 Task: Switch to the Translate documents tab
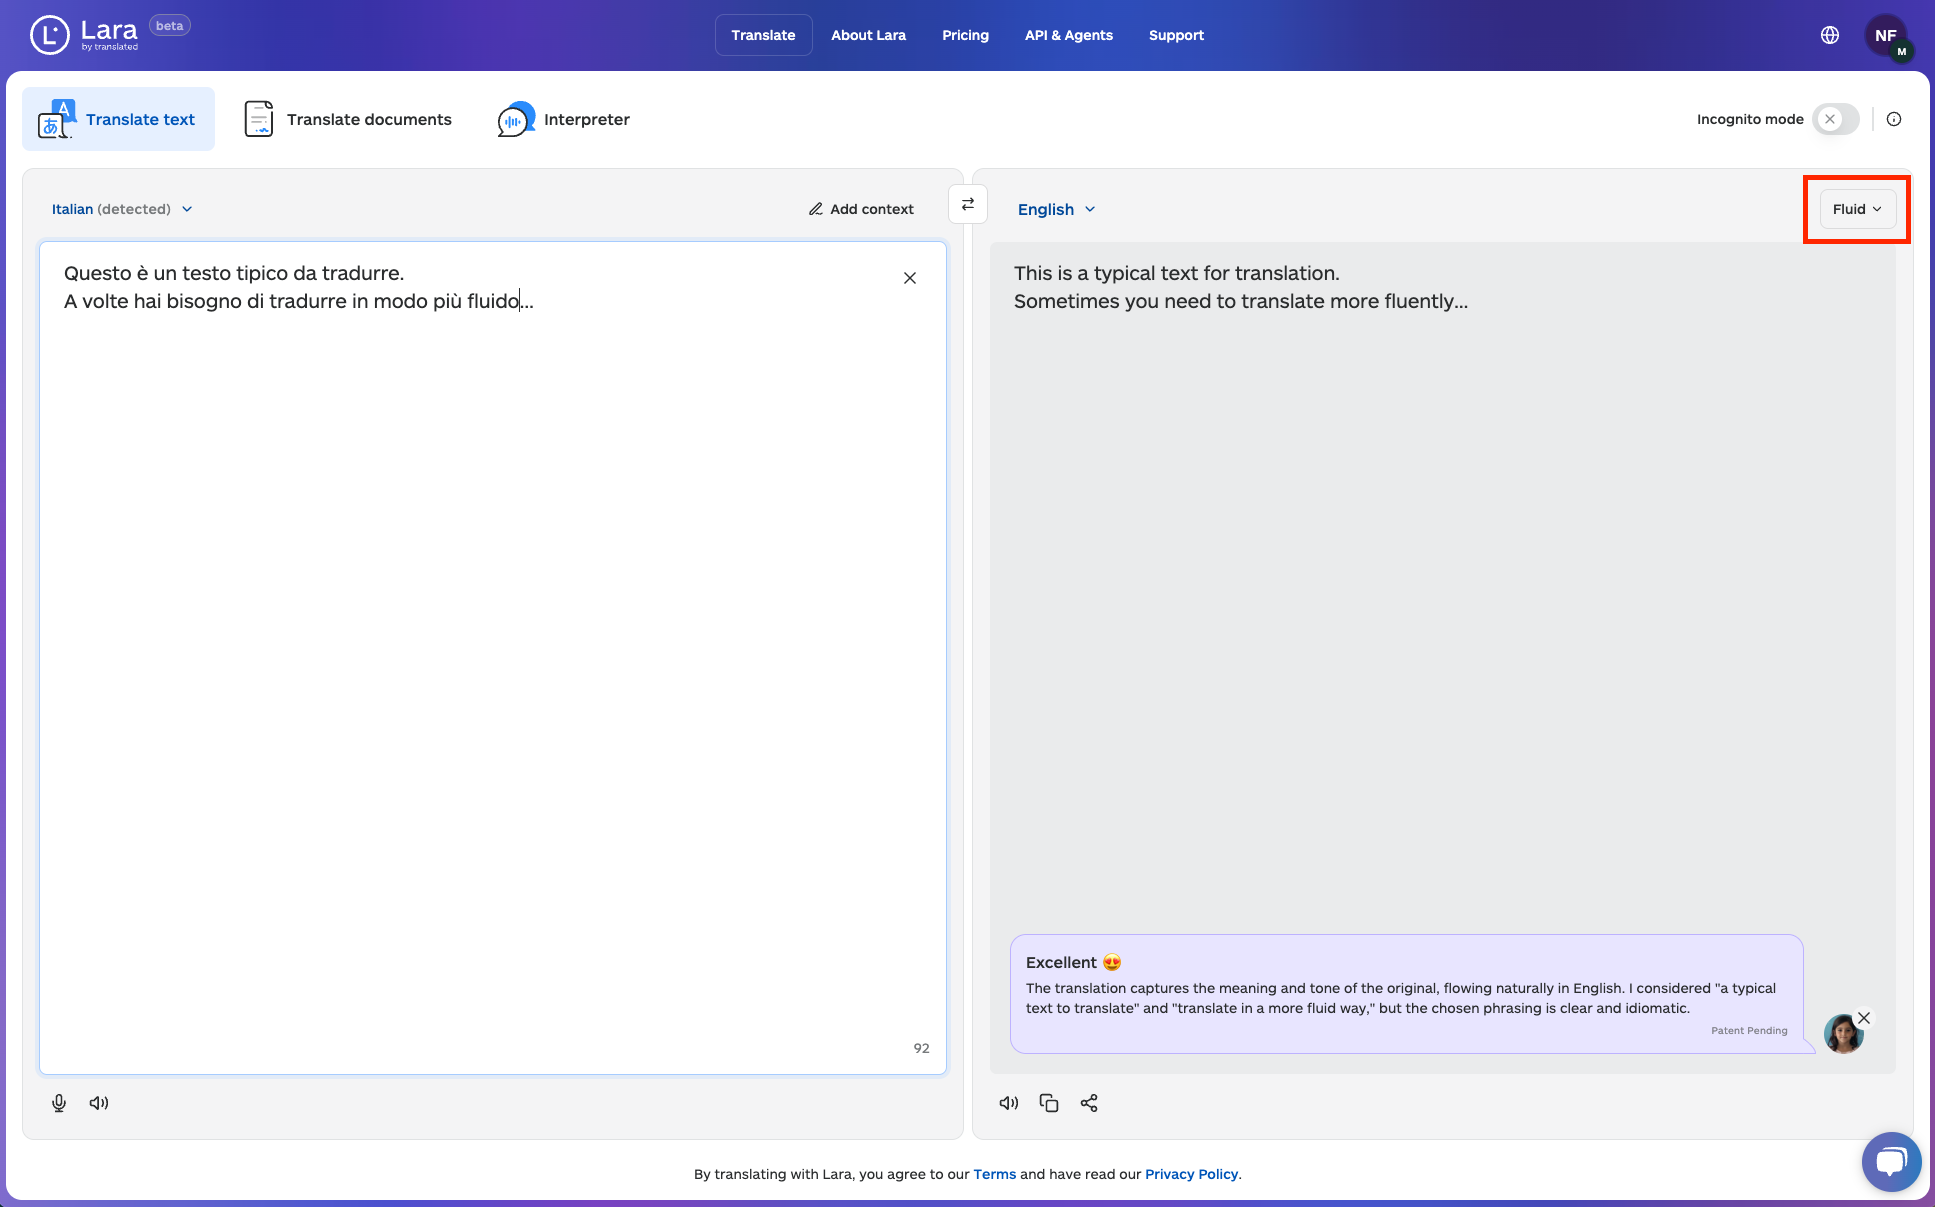[x=349, y=119]
